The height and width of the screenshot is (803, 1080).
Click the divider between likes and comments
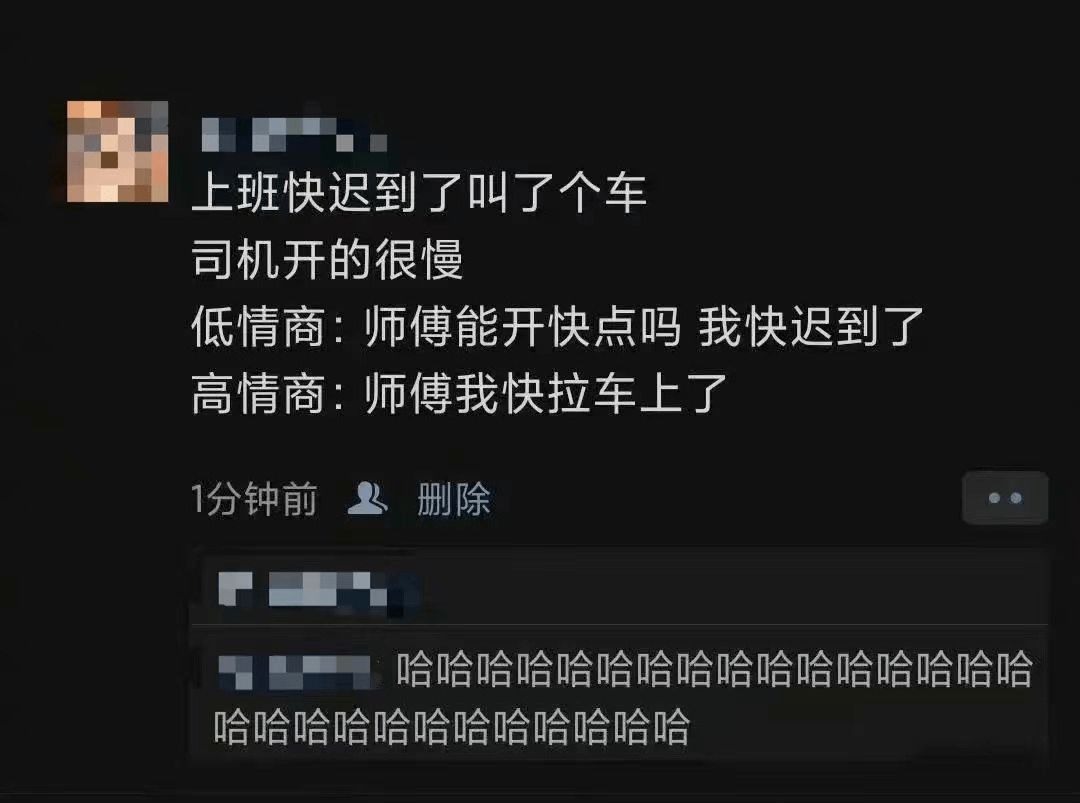[619, 625]
